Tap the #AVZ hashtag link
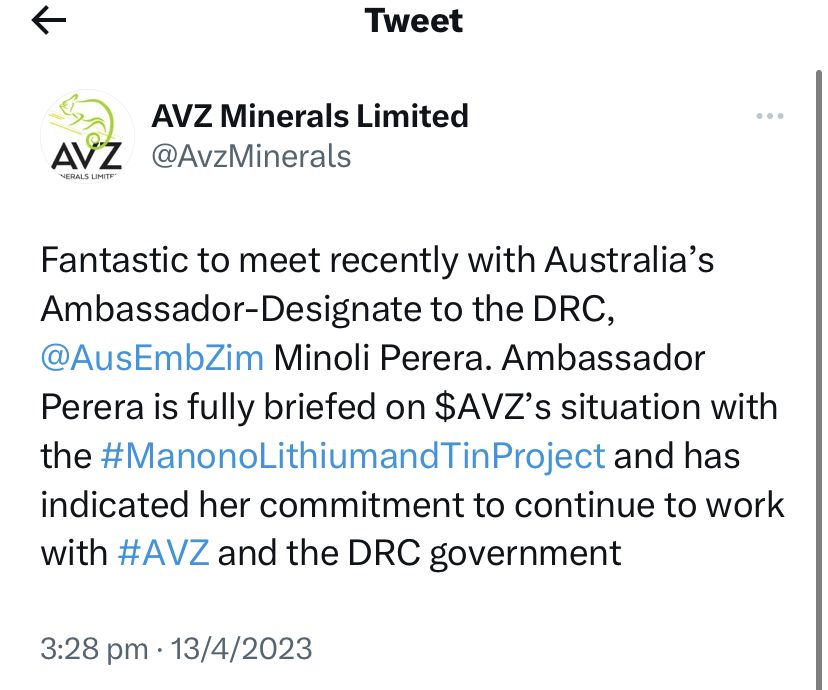The width and height of the screenshot is (828, 690). pos(163,552)
